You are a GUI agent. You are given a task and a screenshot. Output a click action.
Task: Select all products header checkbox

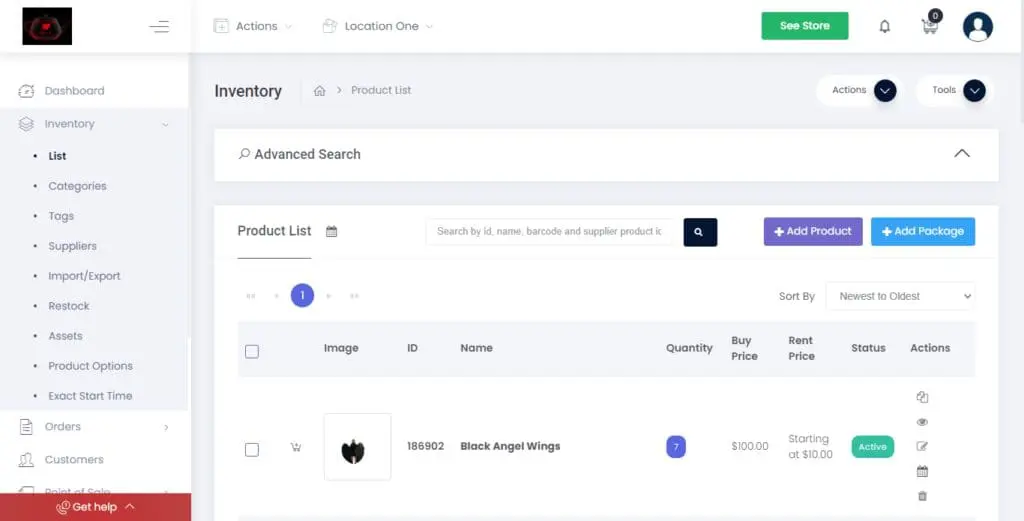252,352
